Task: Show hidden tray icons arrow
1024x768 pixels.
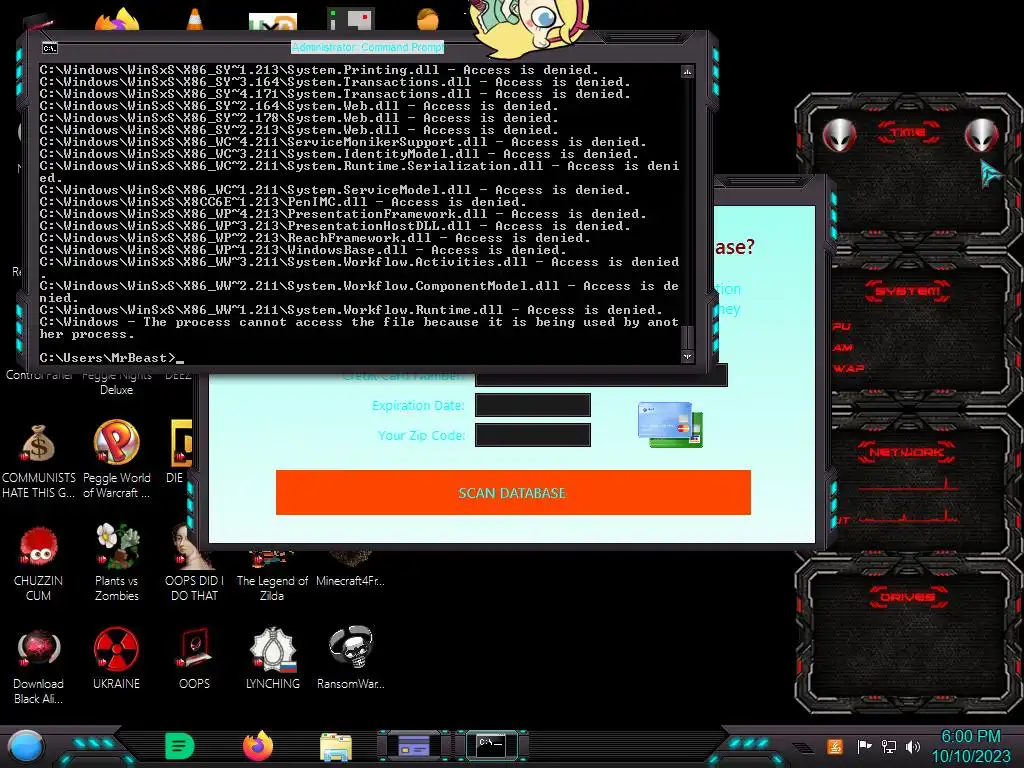Action: tap(803, 747)
